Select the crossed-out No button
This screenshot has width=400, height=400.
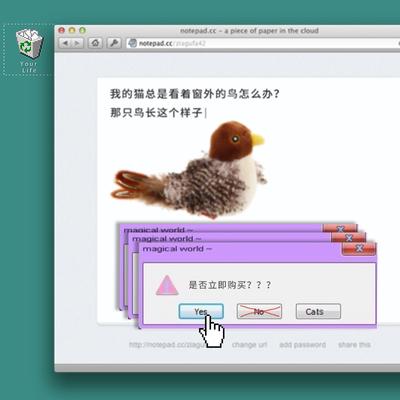coord(259,311)
